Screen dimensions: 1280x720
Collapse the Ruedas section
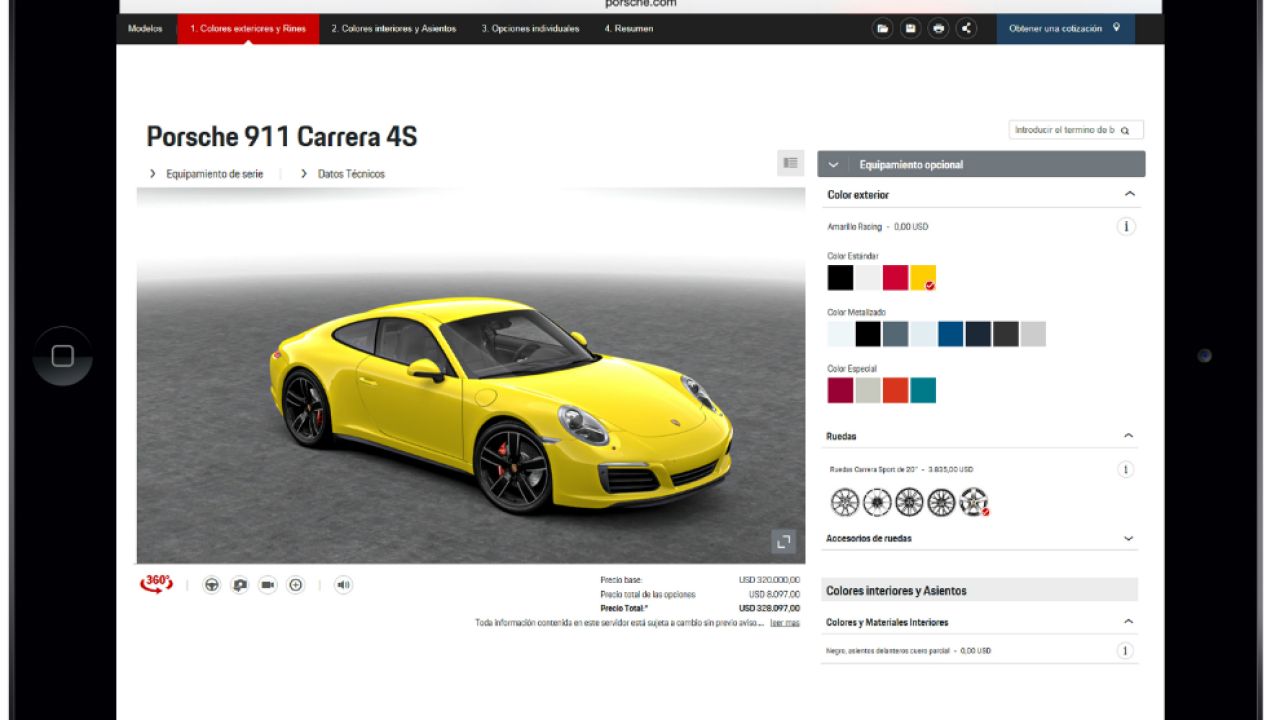pos(1128,436)
